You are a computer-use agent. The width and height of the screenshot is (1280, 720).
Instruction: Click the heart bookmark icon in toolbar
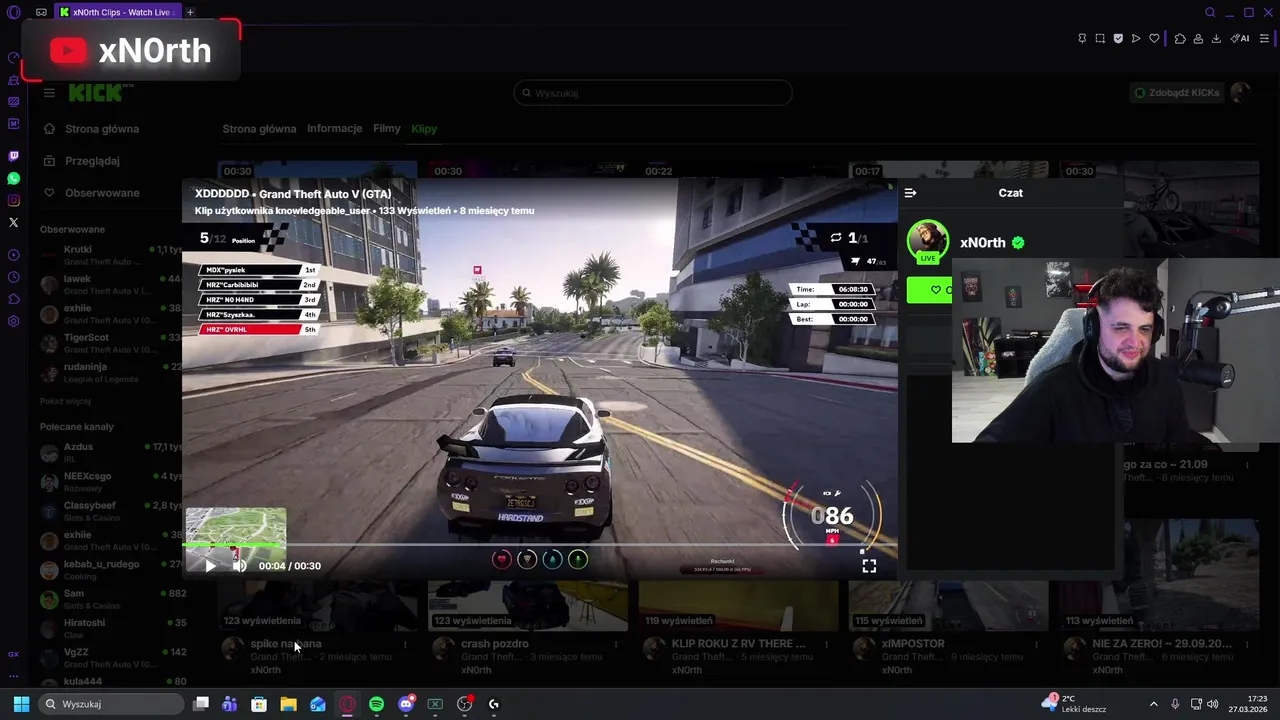1154,38
